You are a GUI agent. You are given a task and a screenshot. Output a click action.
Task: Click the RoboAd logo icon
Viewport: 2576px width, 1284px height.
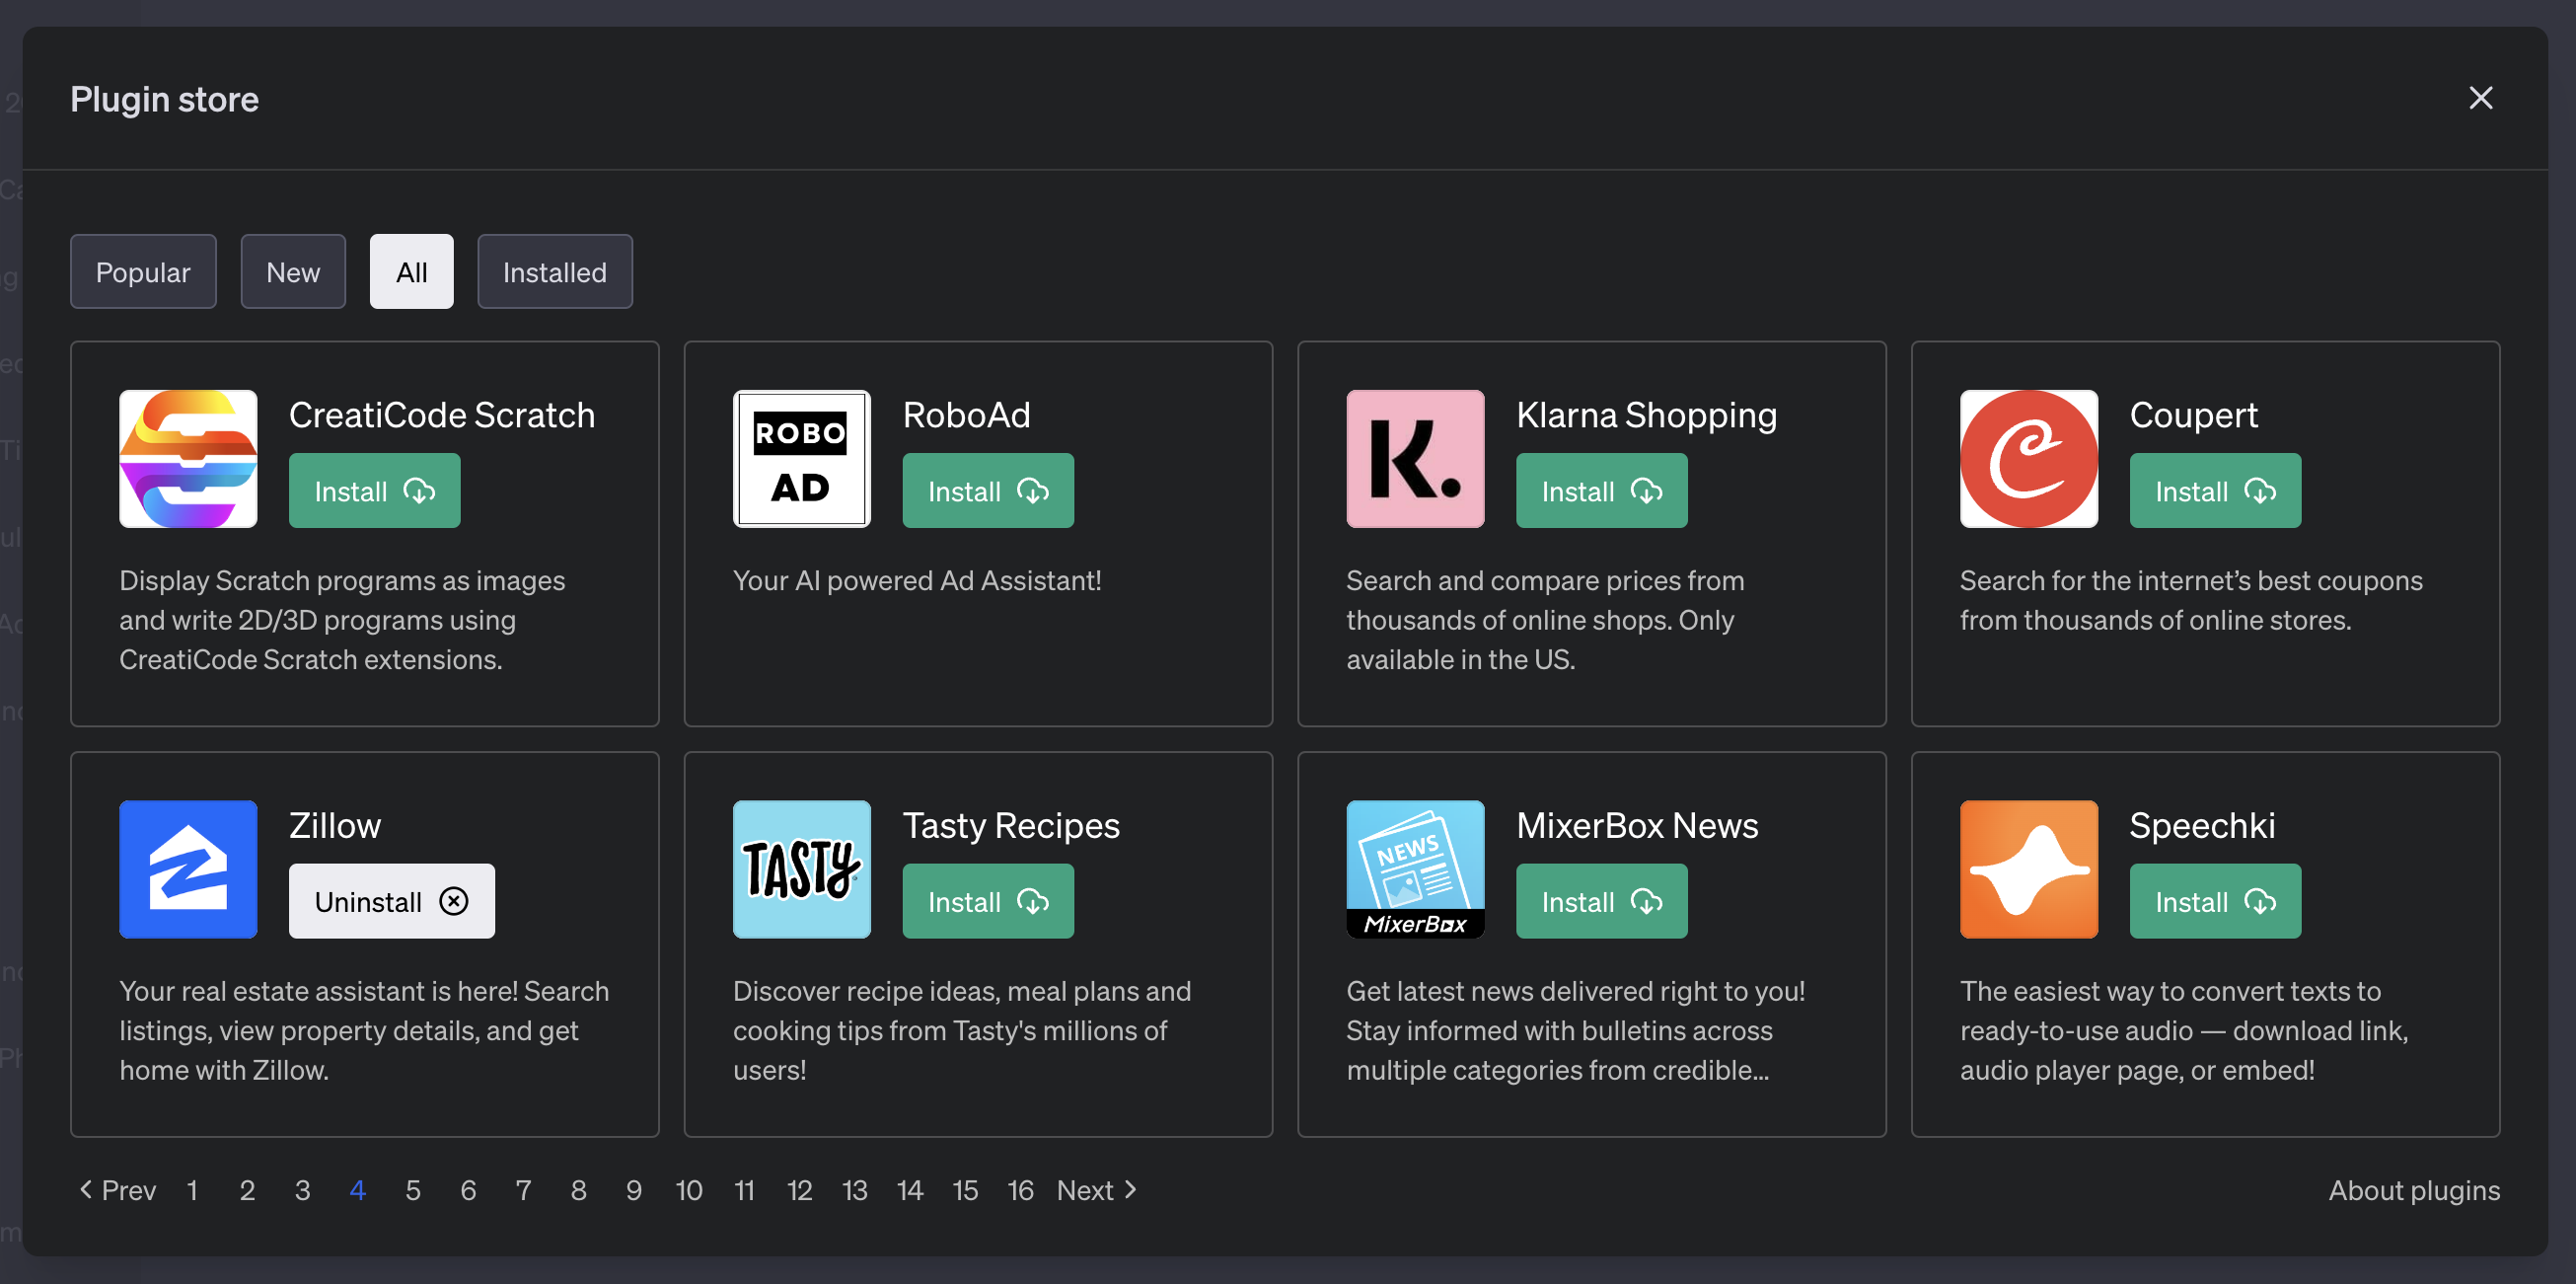pos(801,458)
